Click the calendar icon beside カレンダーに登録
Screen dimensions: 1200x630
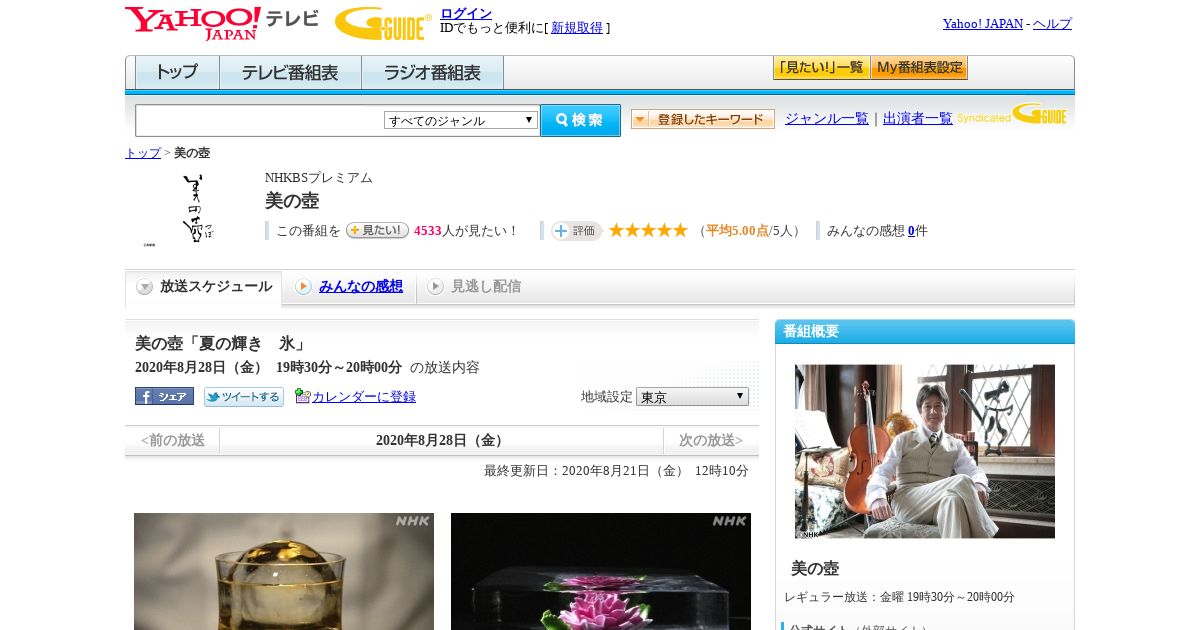(302, 396)
